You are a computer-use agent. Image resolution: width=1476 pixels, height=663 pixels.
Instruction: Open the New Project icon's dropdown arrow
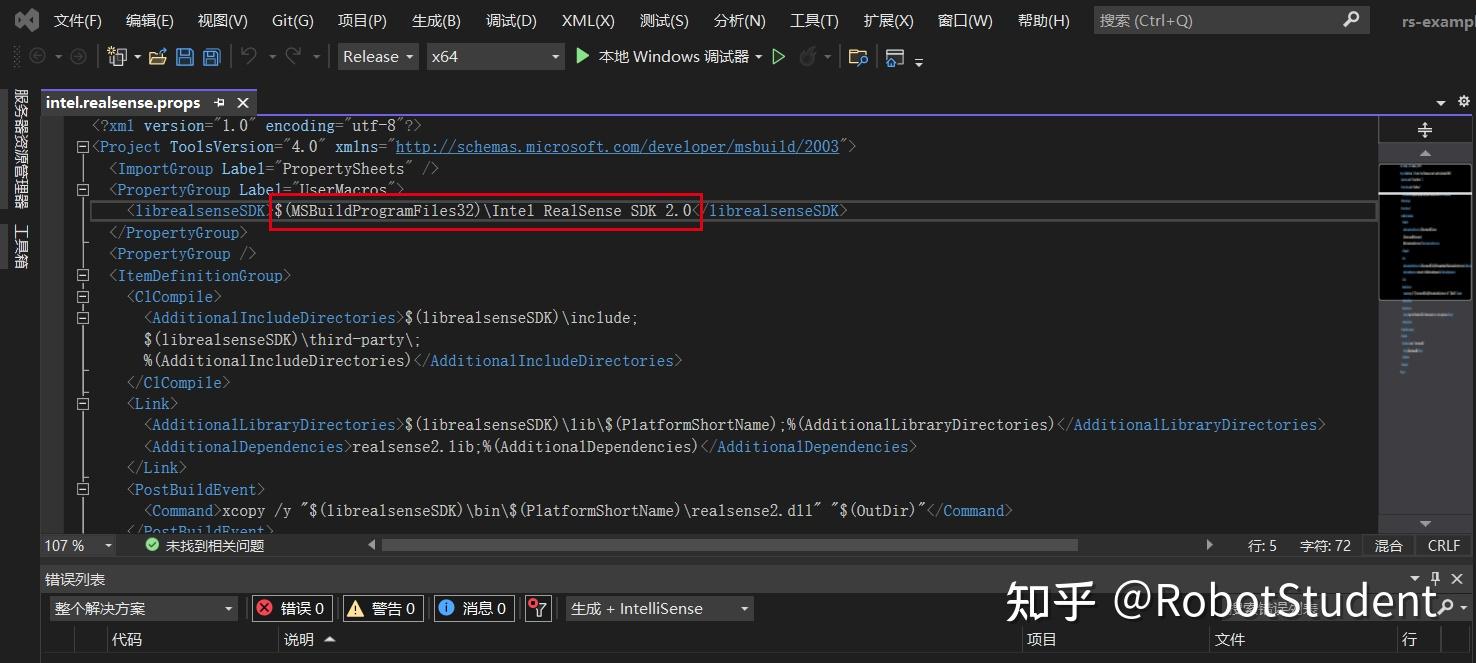tap(137, 57)
